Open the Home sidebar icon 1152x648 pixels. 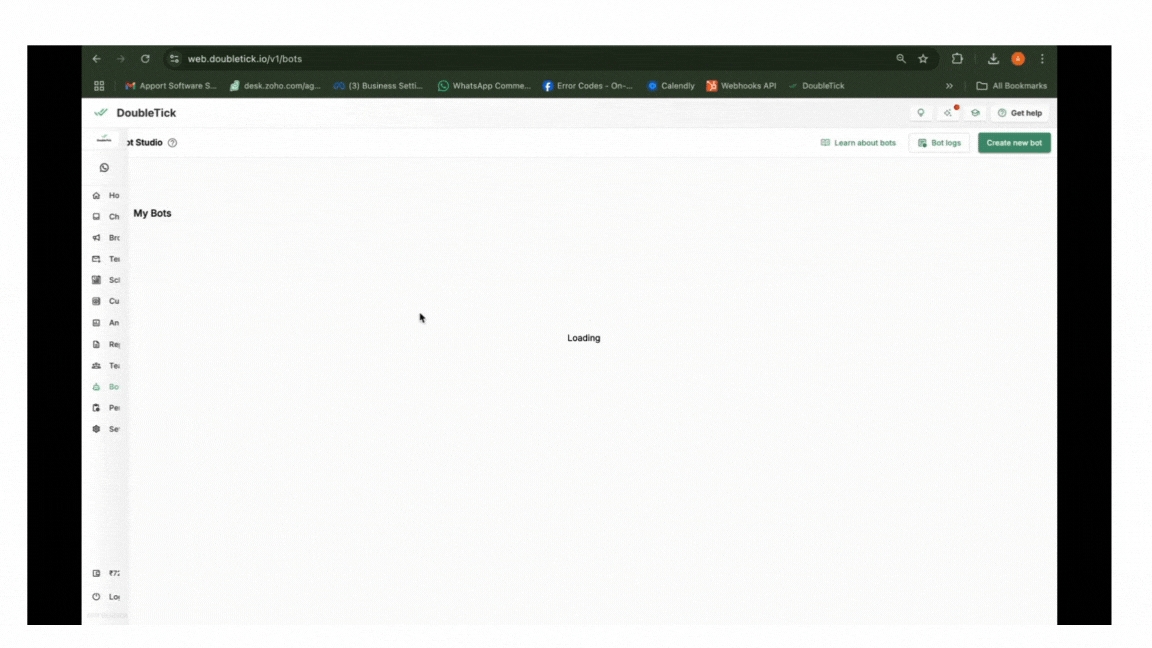coord(96,196)
